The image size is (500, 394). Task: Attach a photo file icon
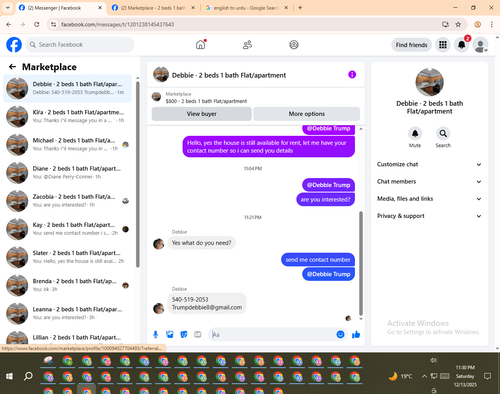click(170, 334)
